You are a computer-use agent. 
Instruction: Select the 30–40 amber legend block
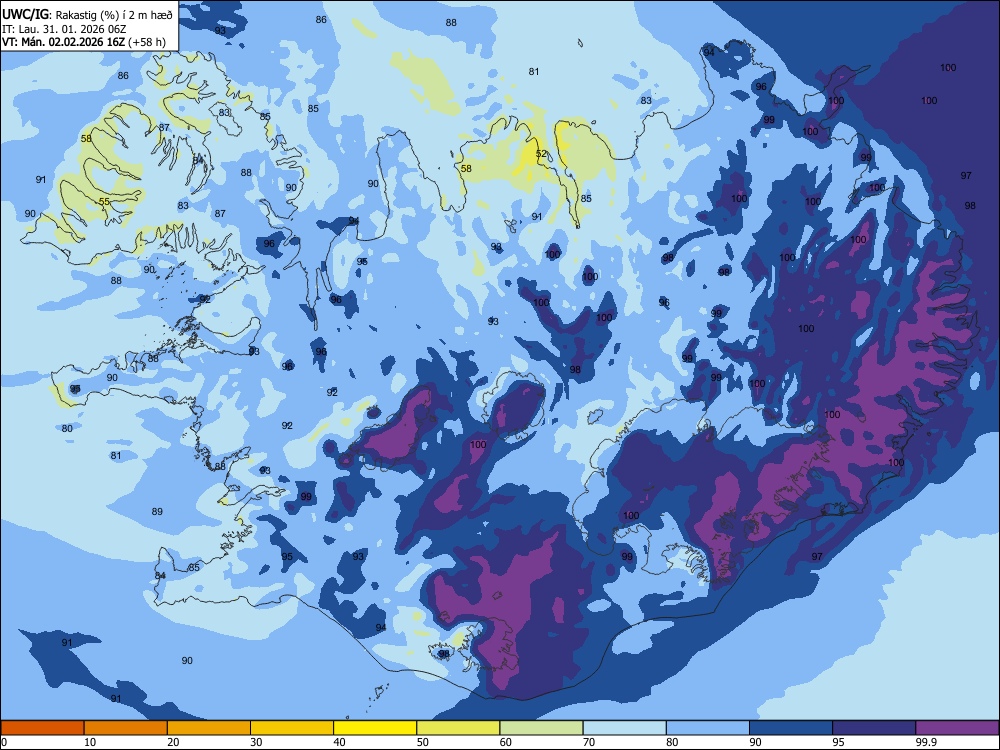click(292, 728)
